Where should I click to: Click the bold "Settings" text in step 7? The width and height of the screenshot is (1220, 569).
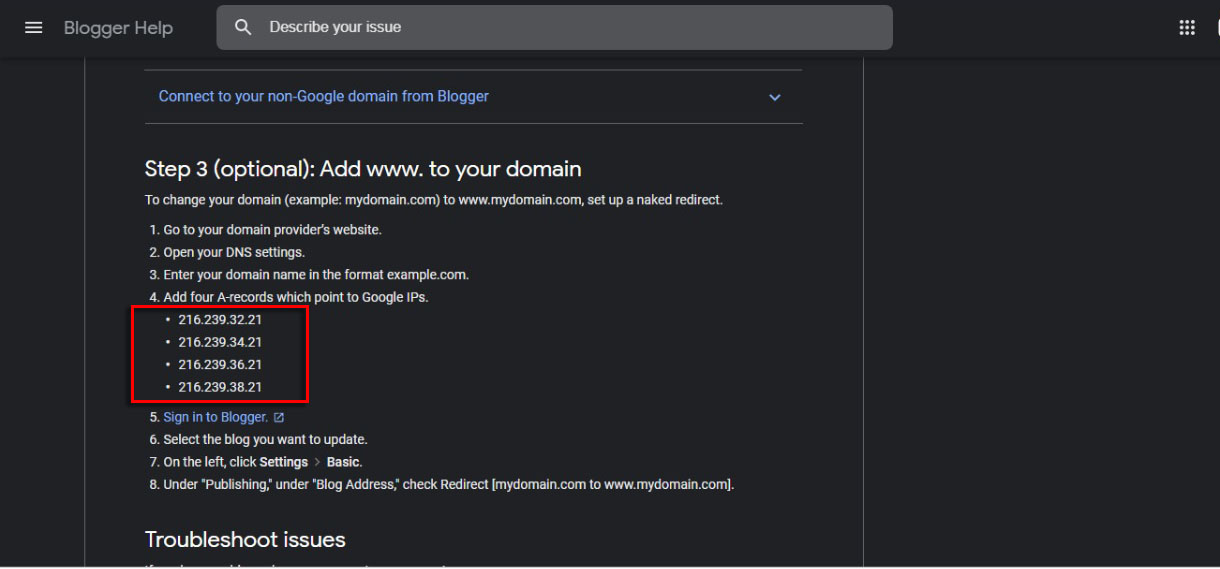click(x=284, y=462)
